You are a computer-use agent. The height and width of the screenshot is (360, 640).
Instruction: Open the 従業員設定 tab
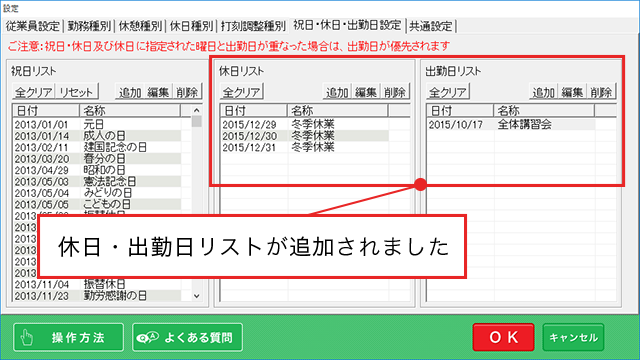point(33,26)
